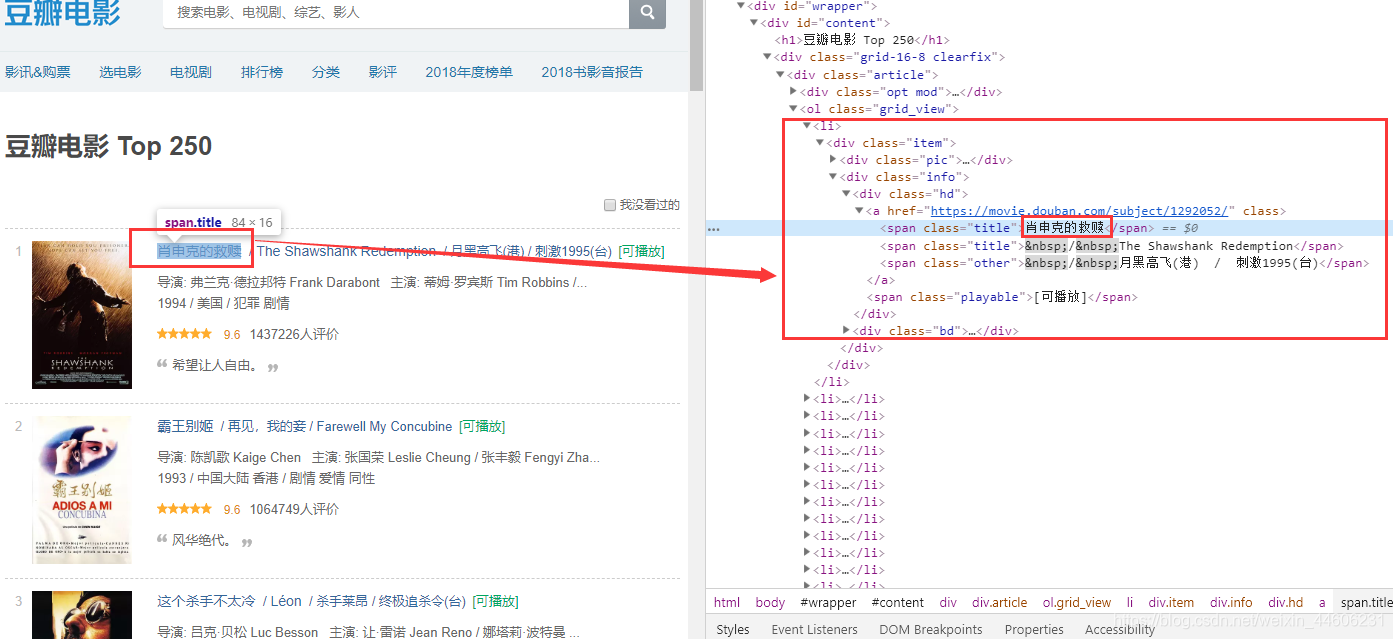Select the 1437226人评价 text
This screenshot has width=1393, height=639.
(294, 334)
